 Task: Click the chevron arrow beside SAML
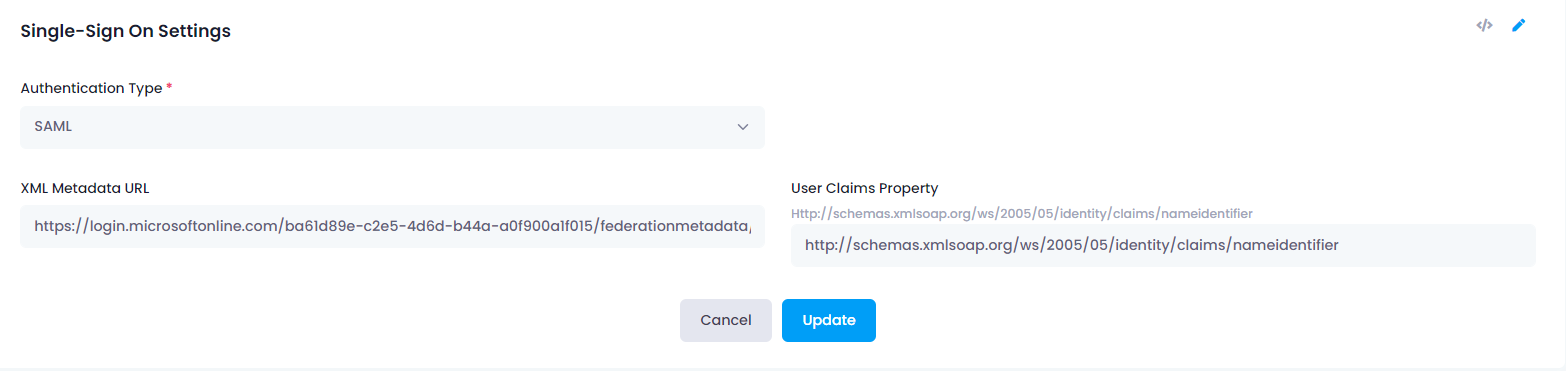click(x=742, y=127)
